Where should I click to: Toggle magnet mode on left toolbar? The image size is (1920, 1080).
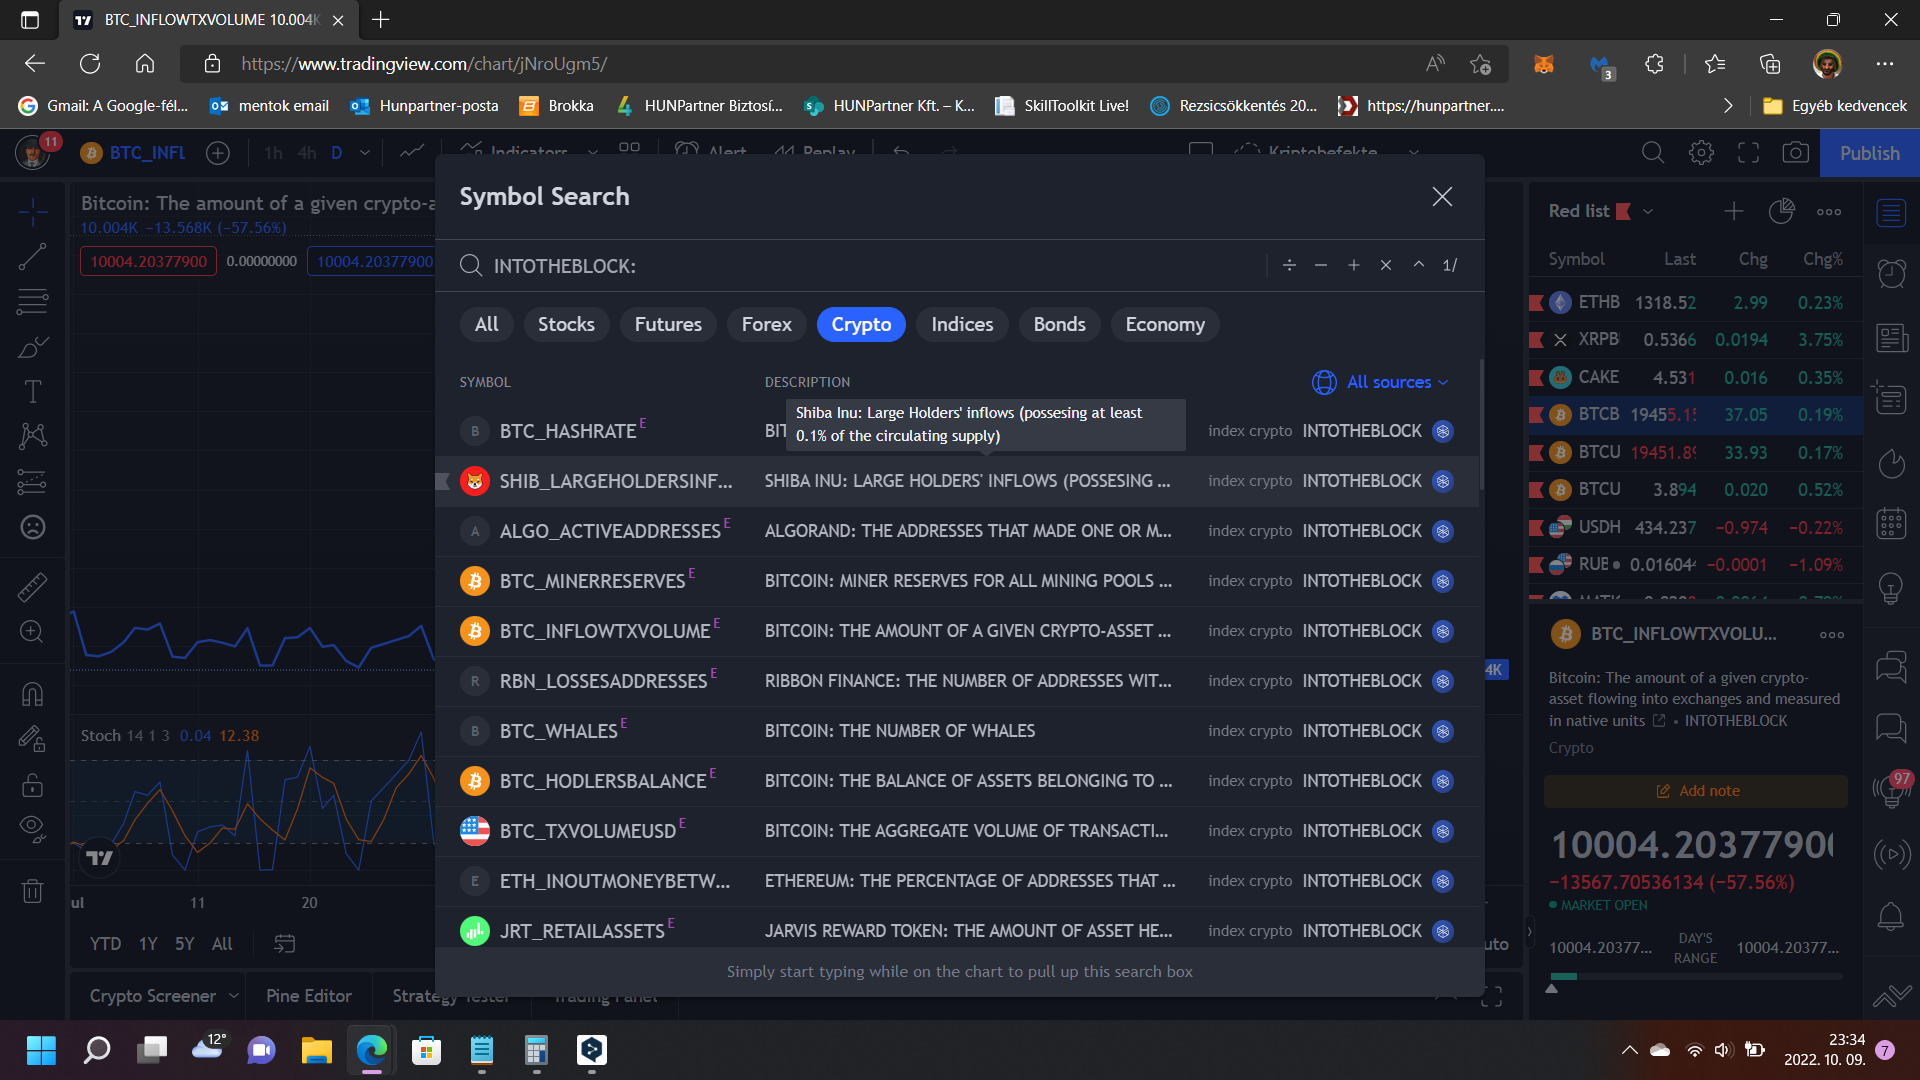tap(32, 694)
